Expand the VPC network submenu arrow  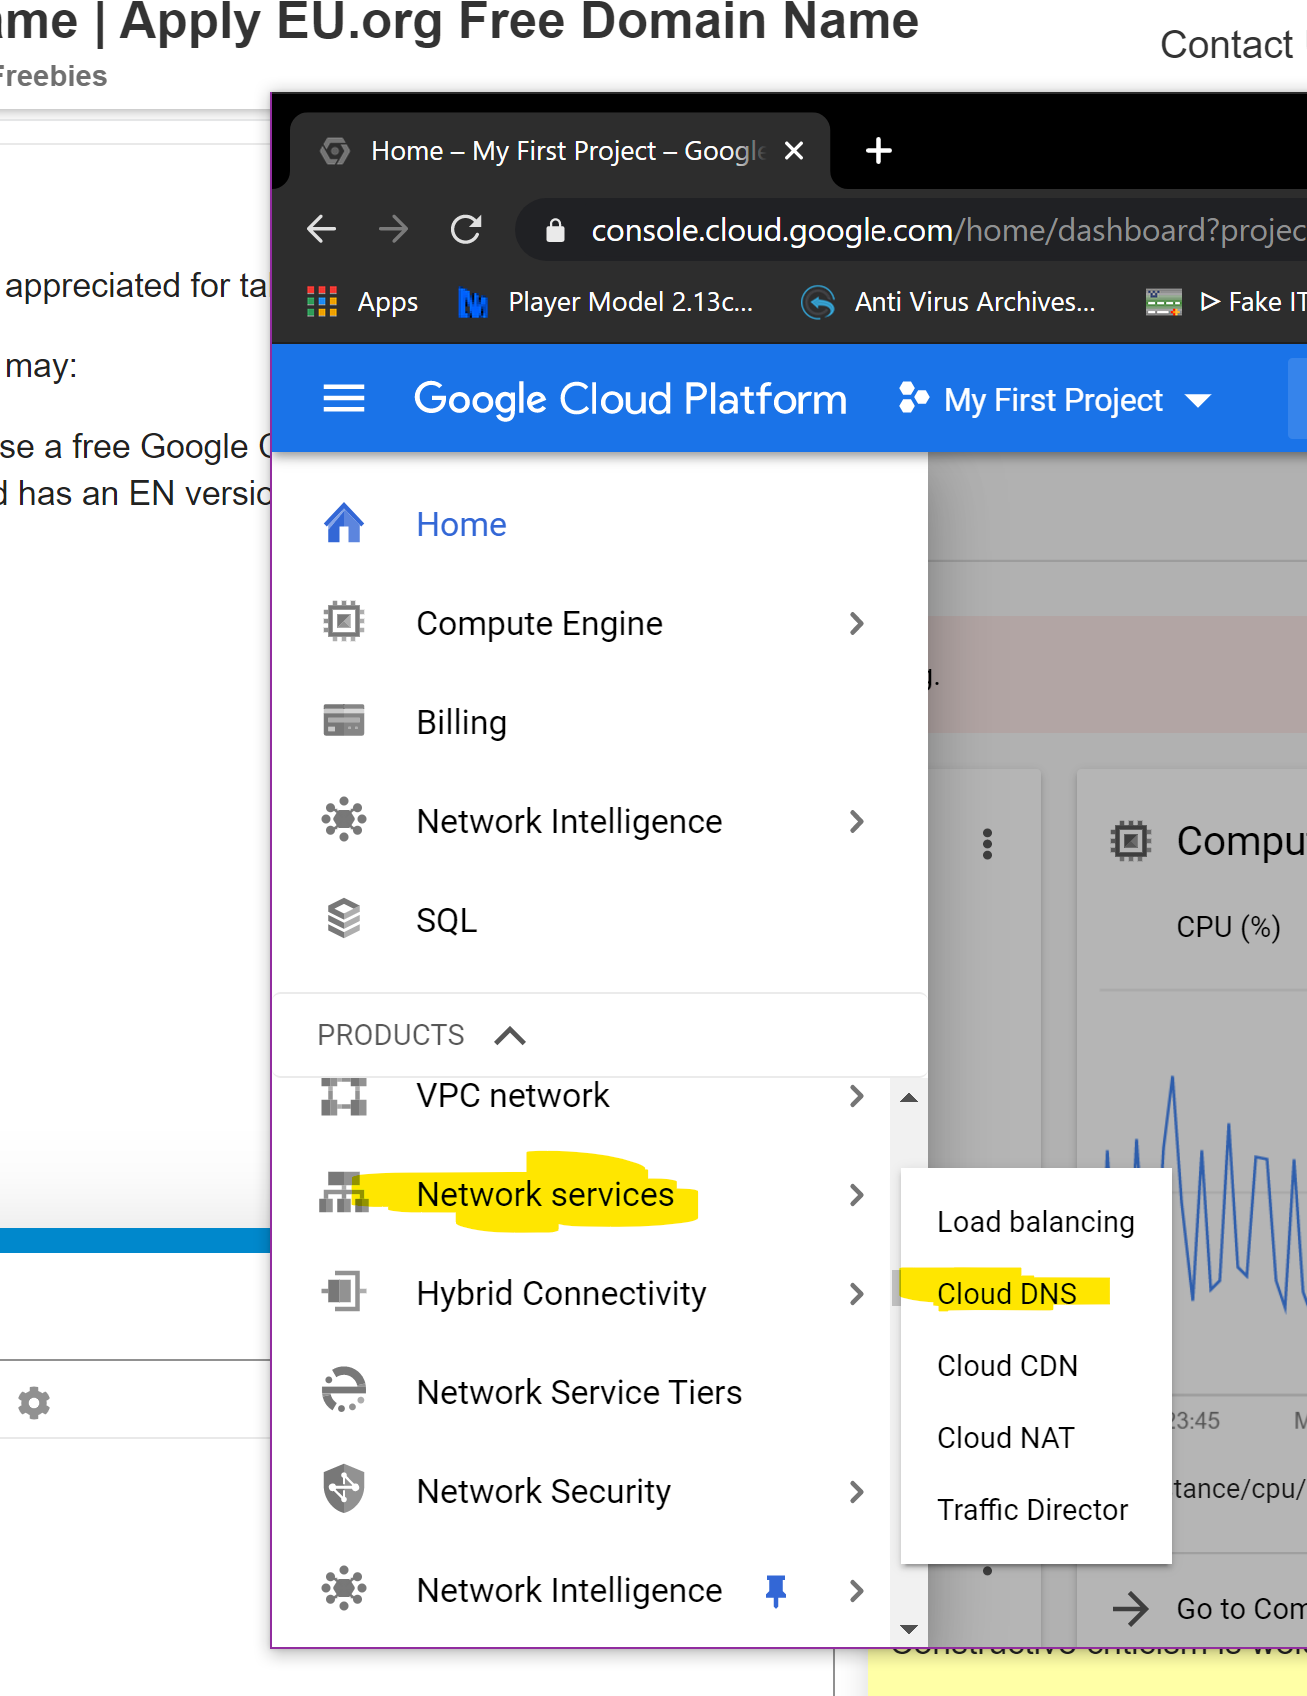click(x=856, y=1096)
